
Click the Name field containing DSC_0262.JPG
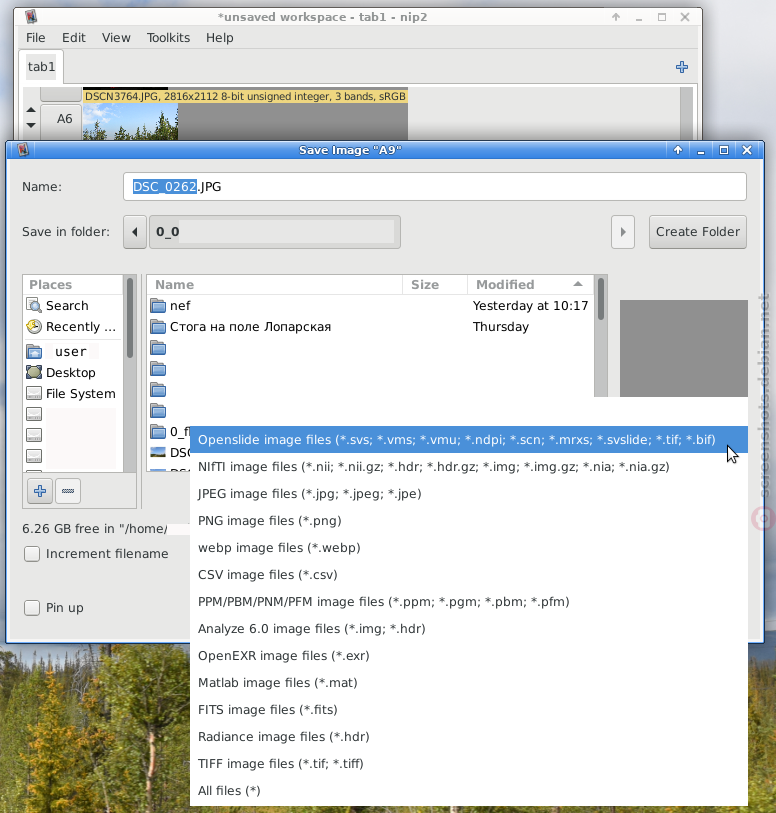coord(435,187)
